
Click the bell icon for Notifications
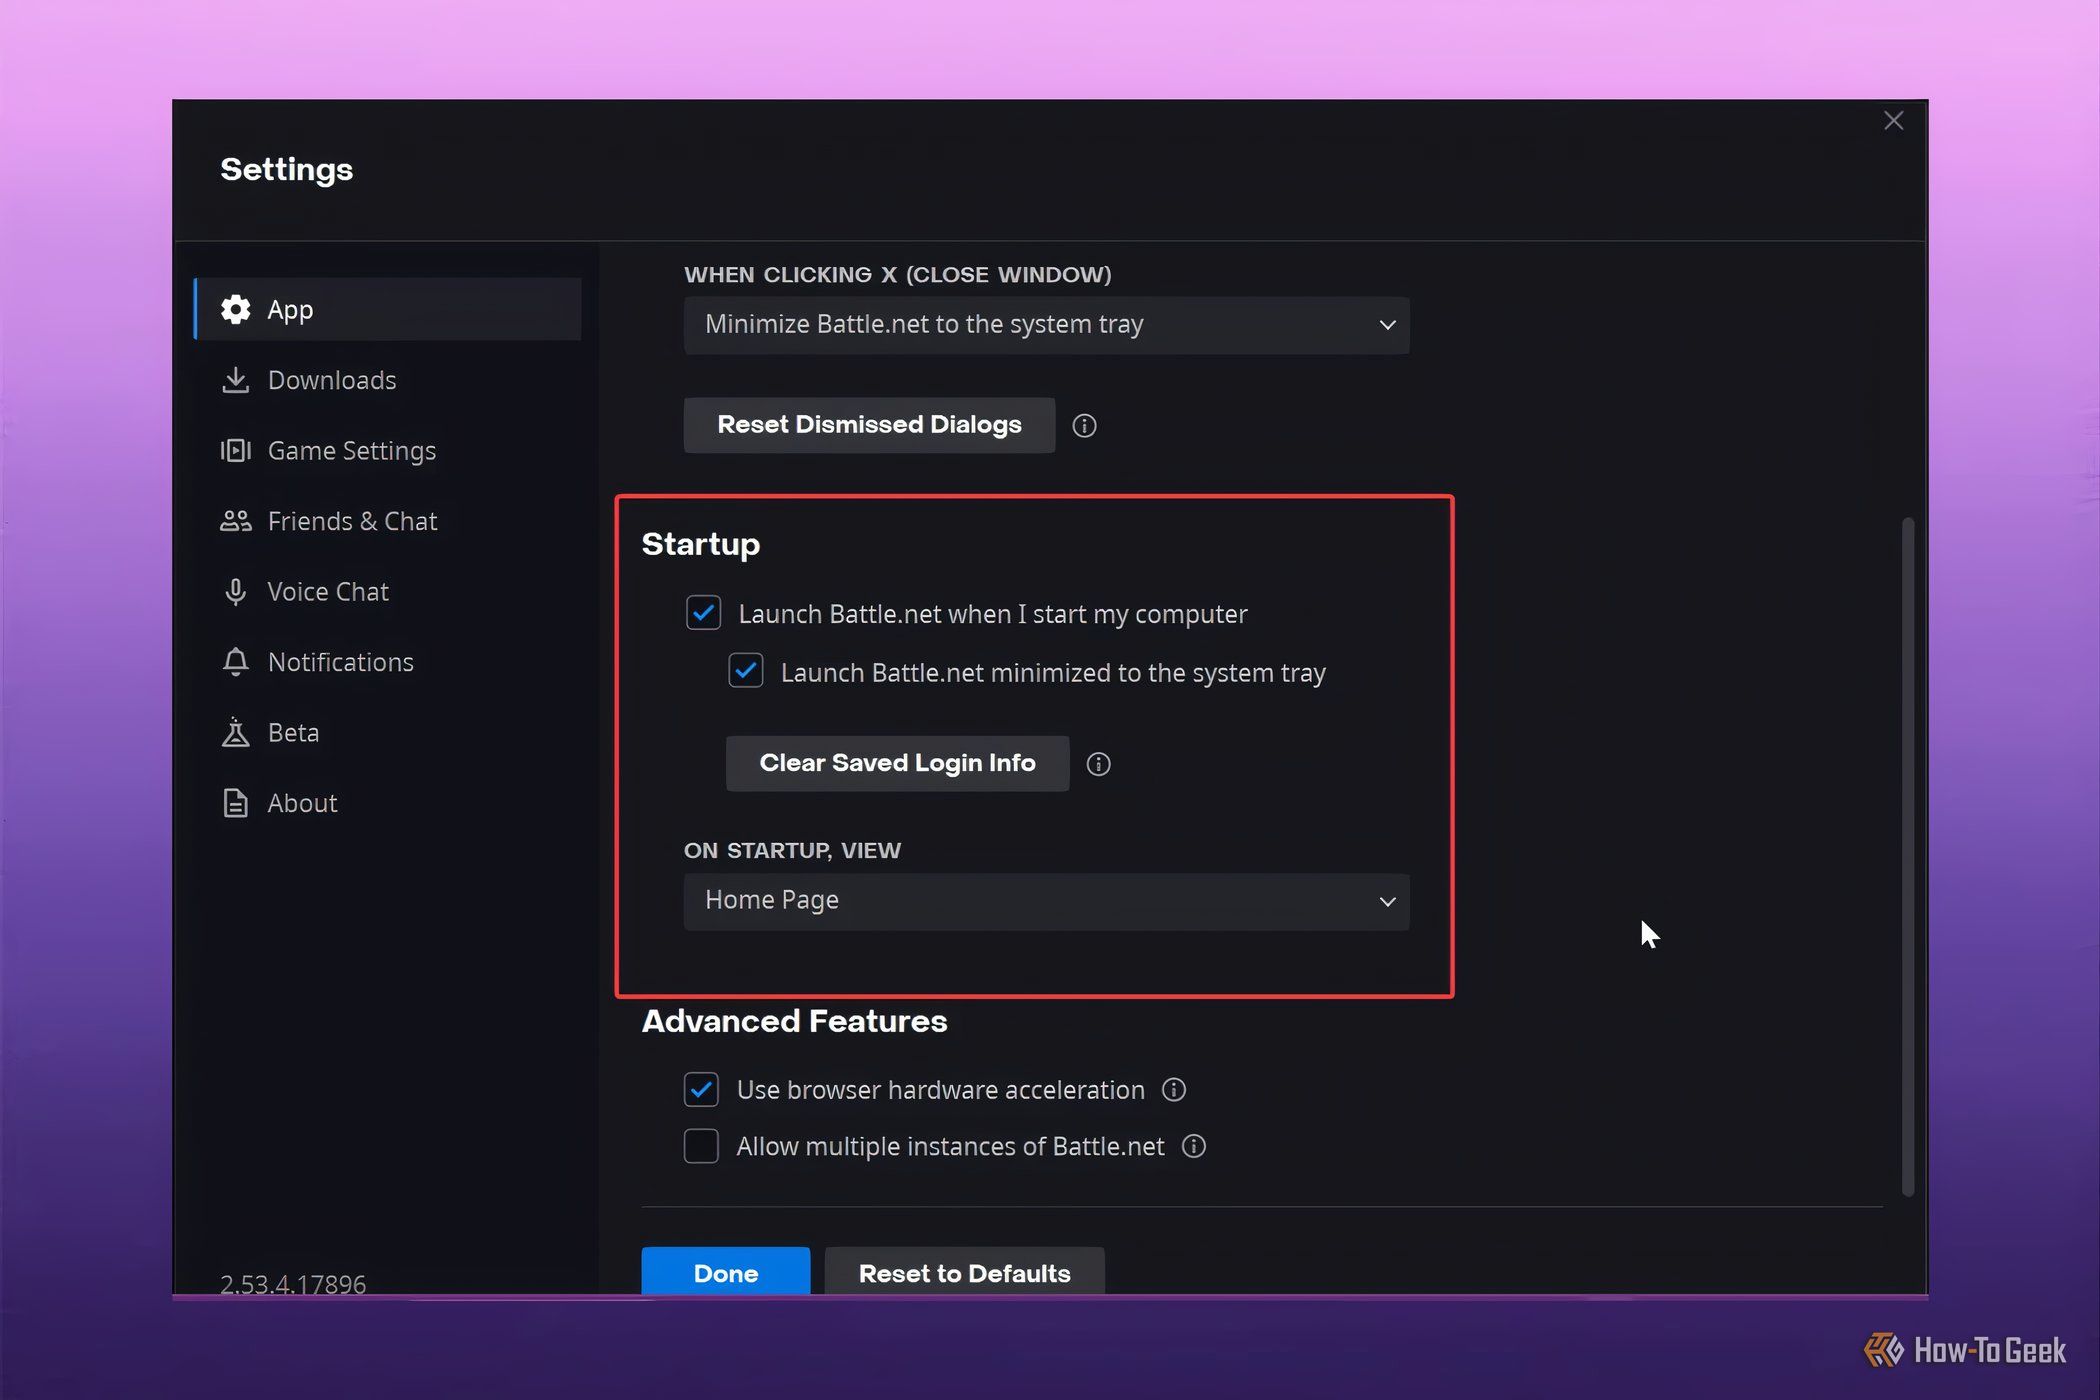click(x=235, y=662)
